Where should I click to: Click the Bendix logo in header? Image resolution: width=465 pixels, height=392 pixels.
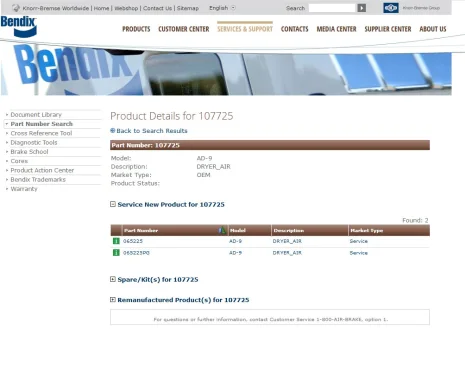coord(19,26)
